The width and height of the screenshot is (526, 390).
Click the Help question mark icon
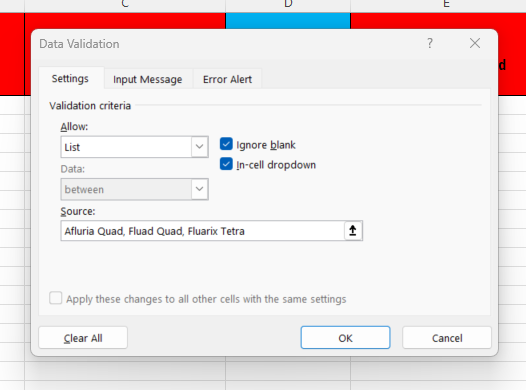(430, 43)
